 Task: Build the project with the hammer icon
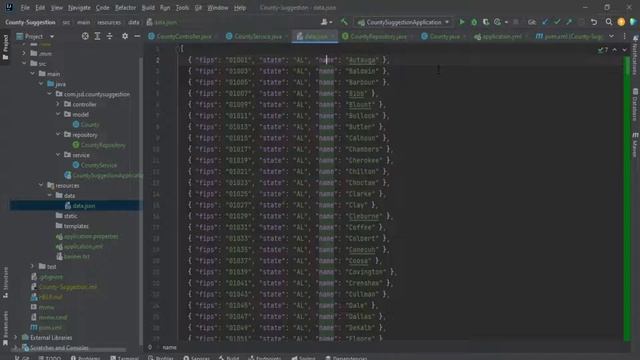tap(344, 22)
